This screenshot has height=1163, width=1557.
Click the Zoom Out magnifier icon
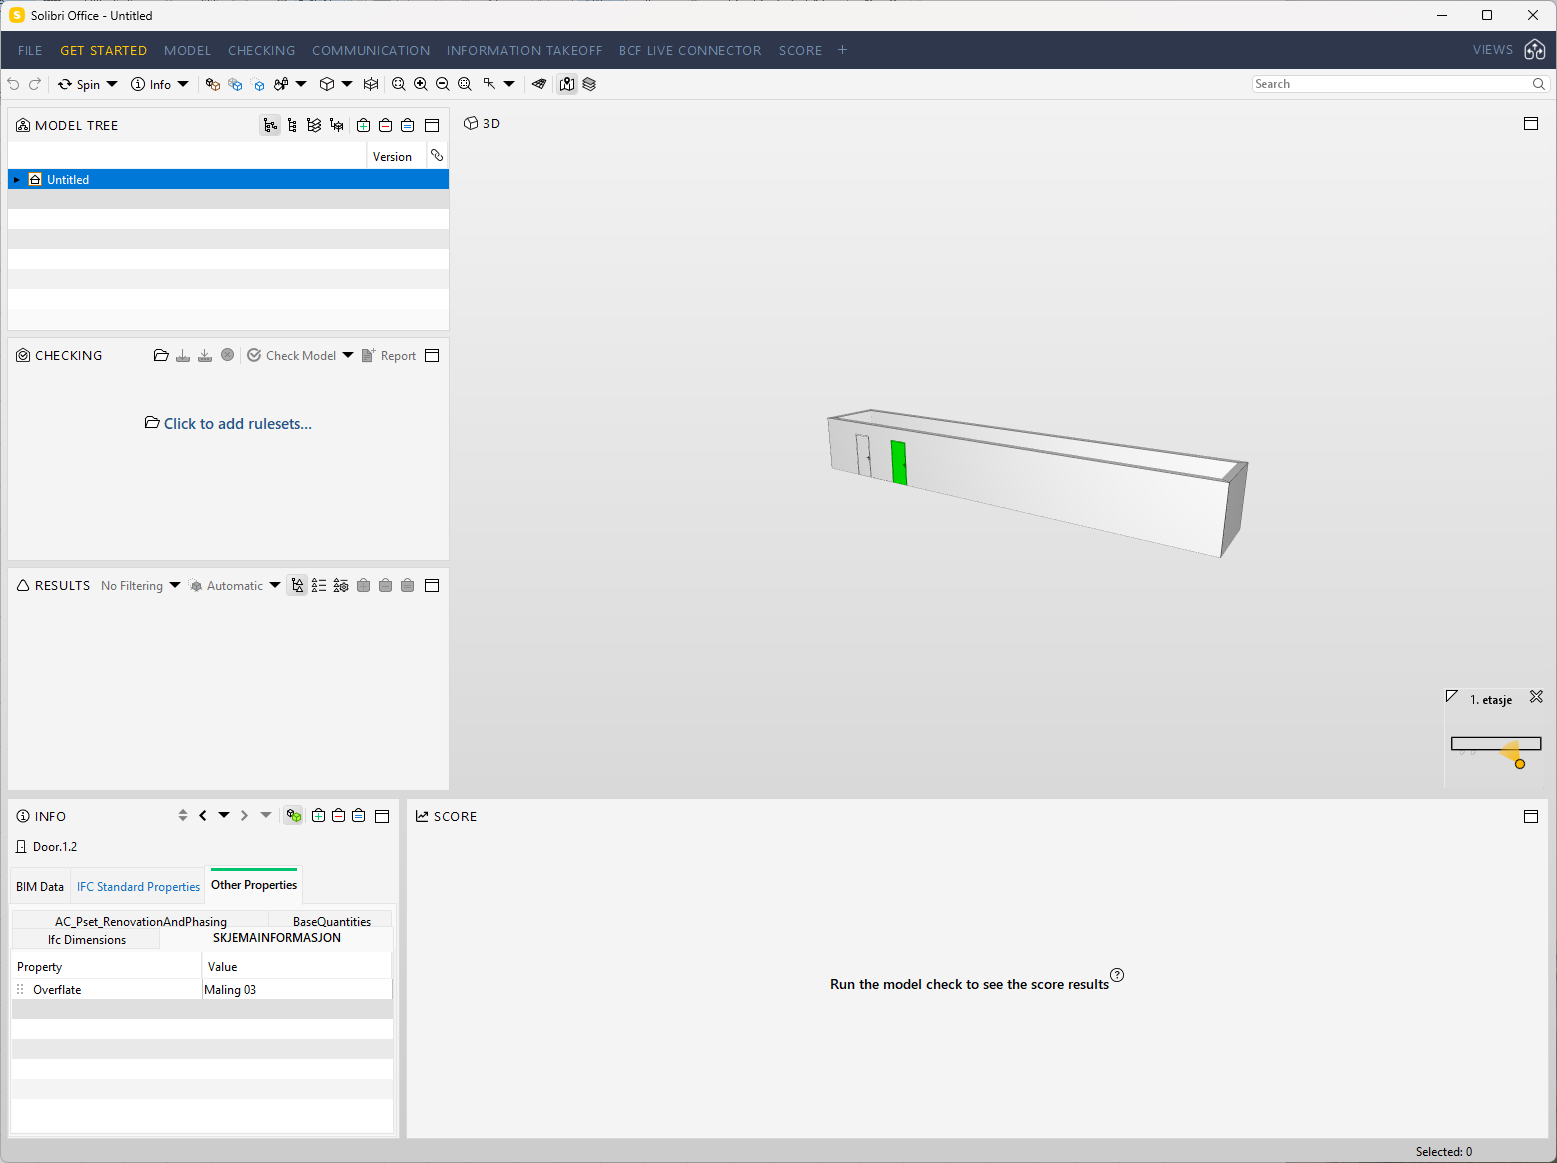[x=443, y=84]
